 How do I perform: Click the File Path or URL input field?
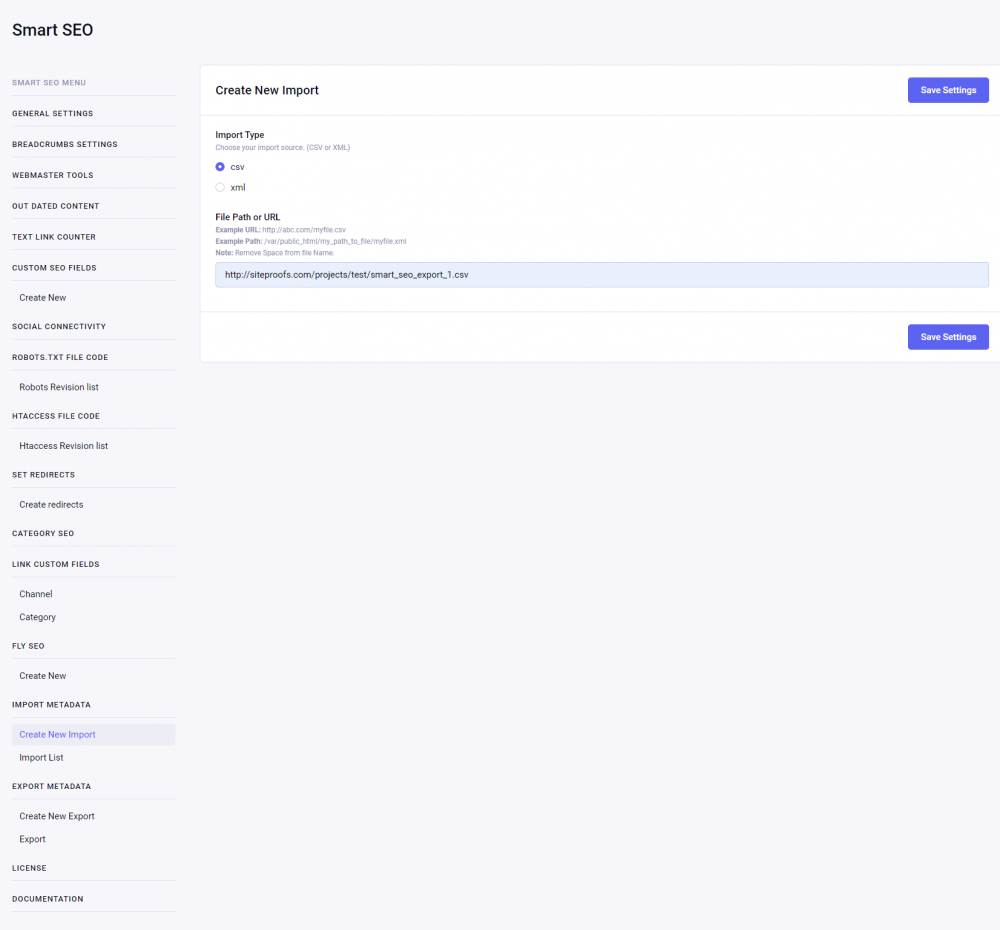click(x=601, y=275)
